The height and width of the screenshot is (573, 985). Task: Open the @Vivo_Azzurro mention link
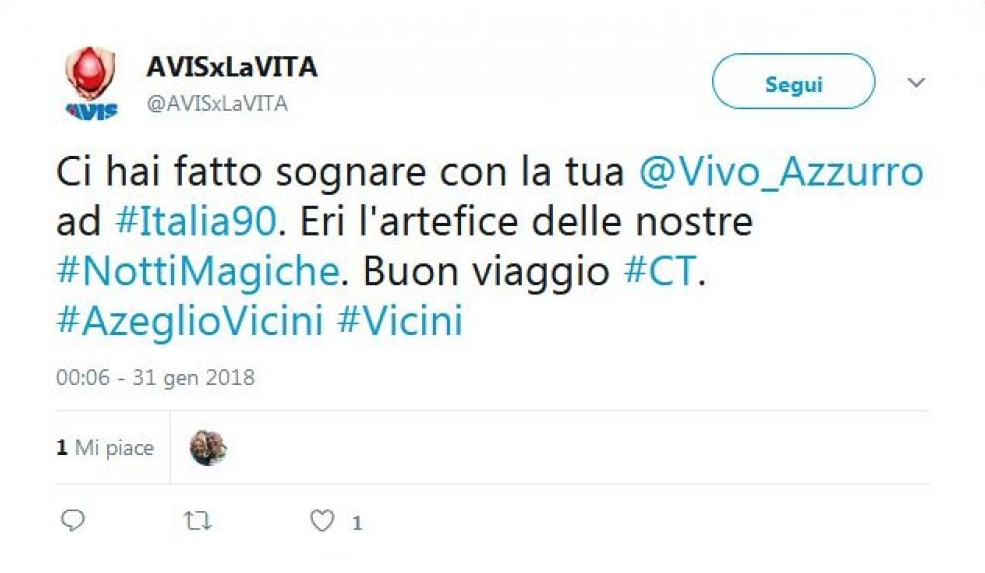[781, 172]
